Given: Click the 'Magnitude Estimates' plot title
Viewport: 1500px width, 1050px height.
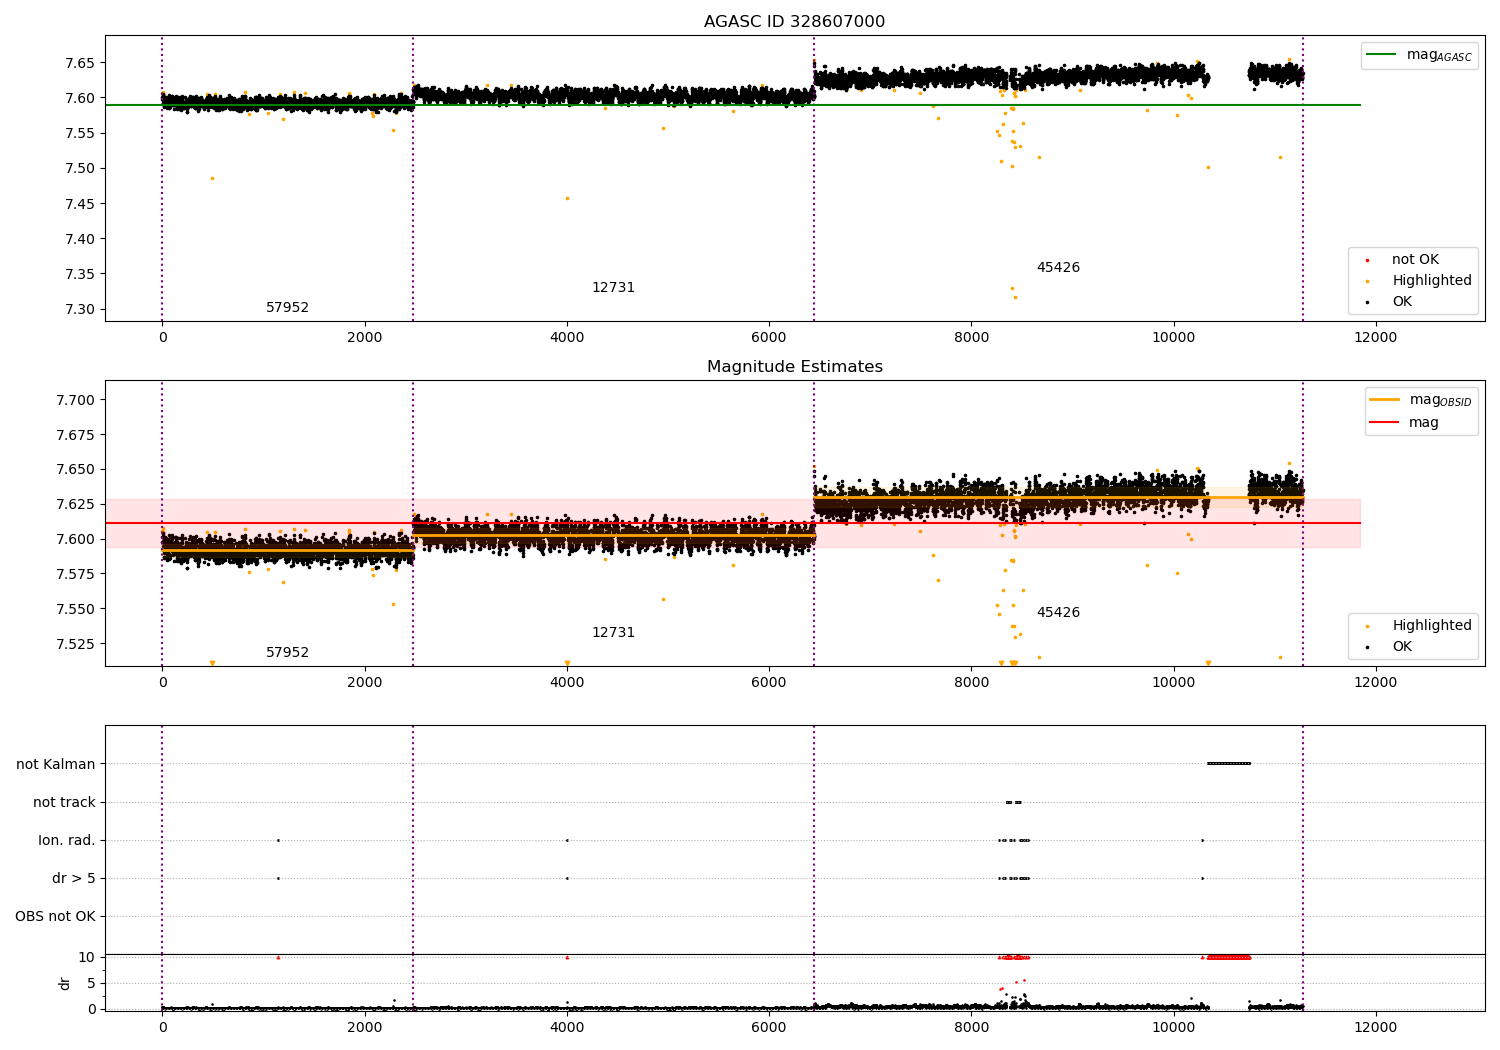Looking at the screenshot, I should click(794, 367).
